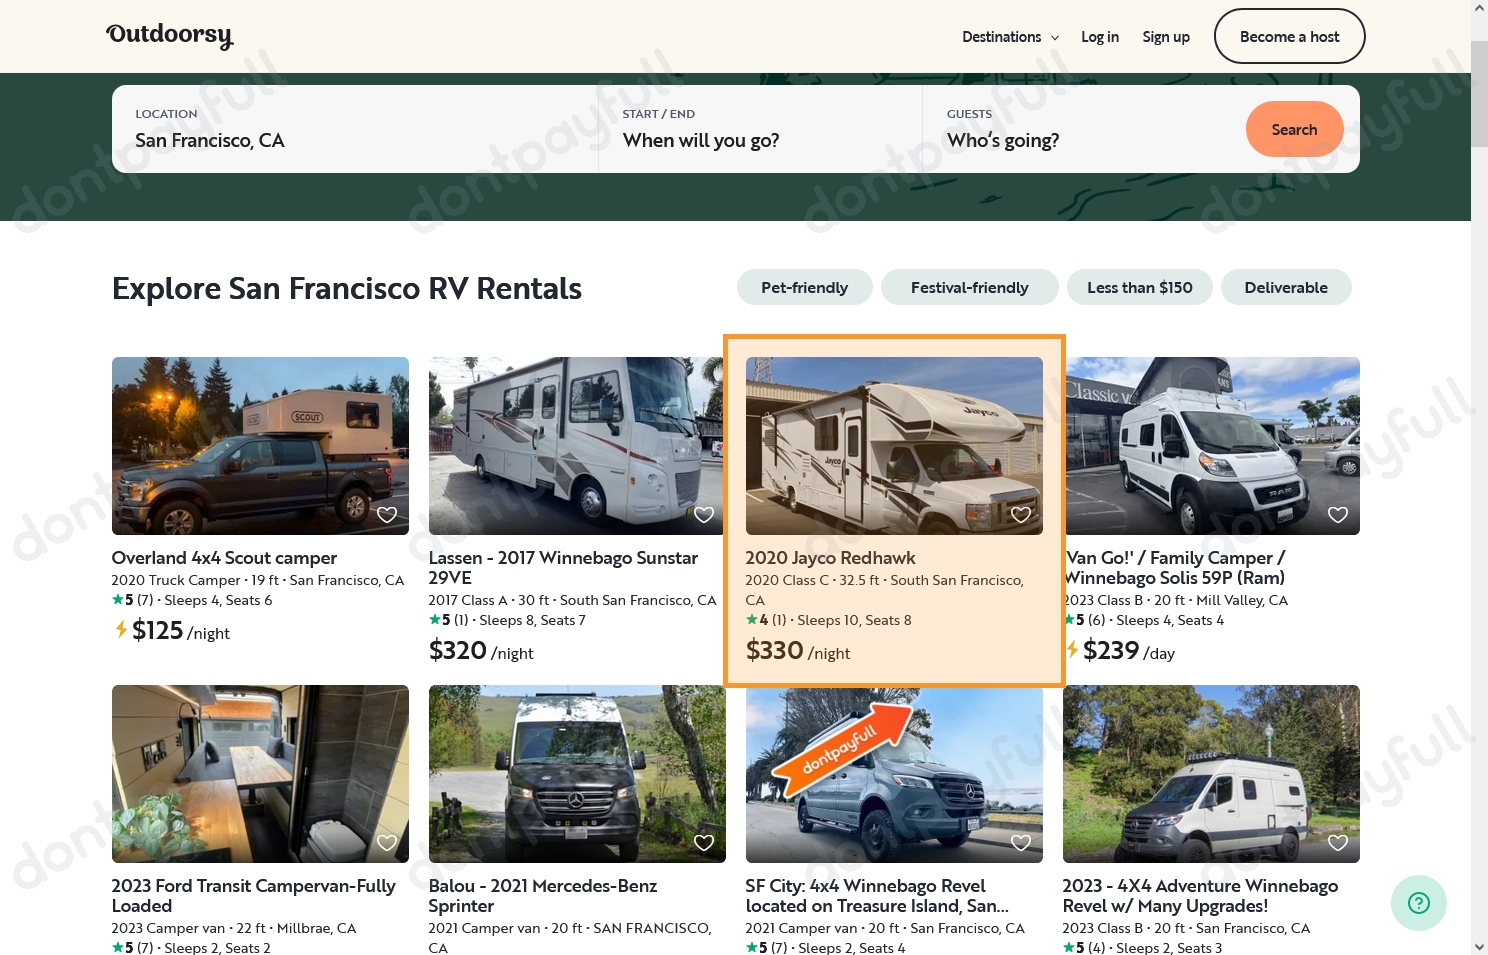Click the Search button
Screen dimensions: 1488x955
point(1294,129)
